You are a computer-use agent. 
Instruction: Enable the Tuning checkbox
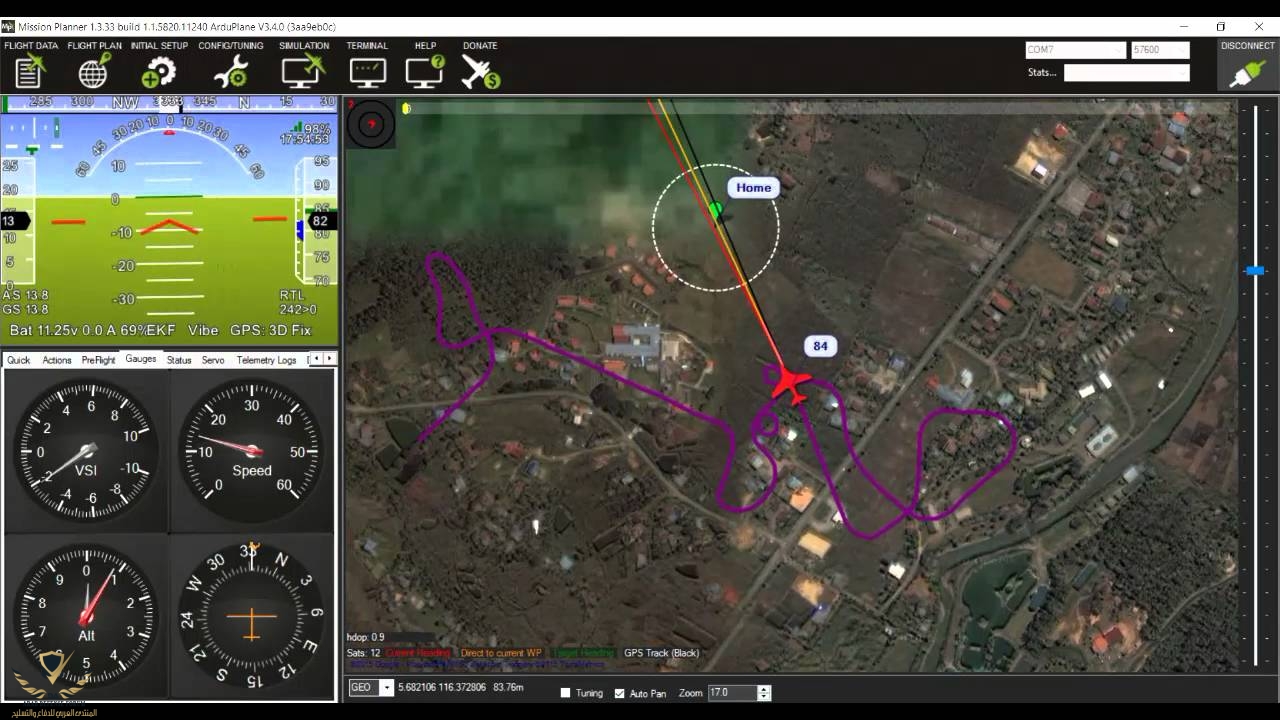tap(566, 693)
